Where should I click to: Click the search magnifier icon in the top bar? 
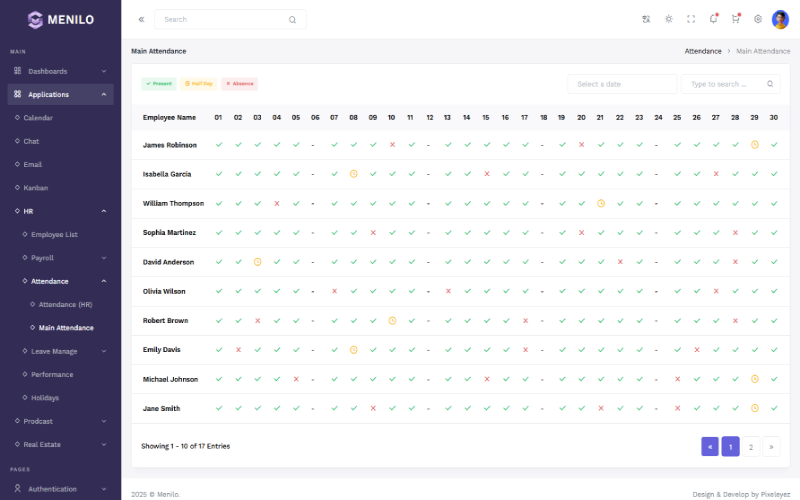pos(292,20)
